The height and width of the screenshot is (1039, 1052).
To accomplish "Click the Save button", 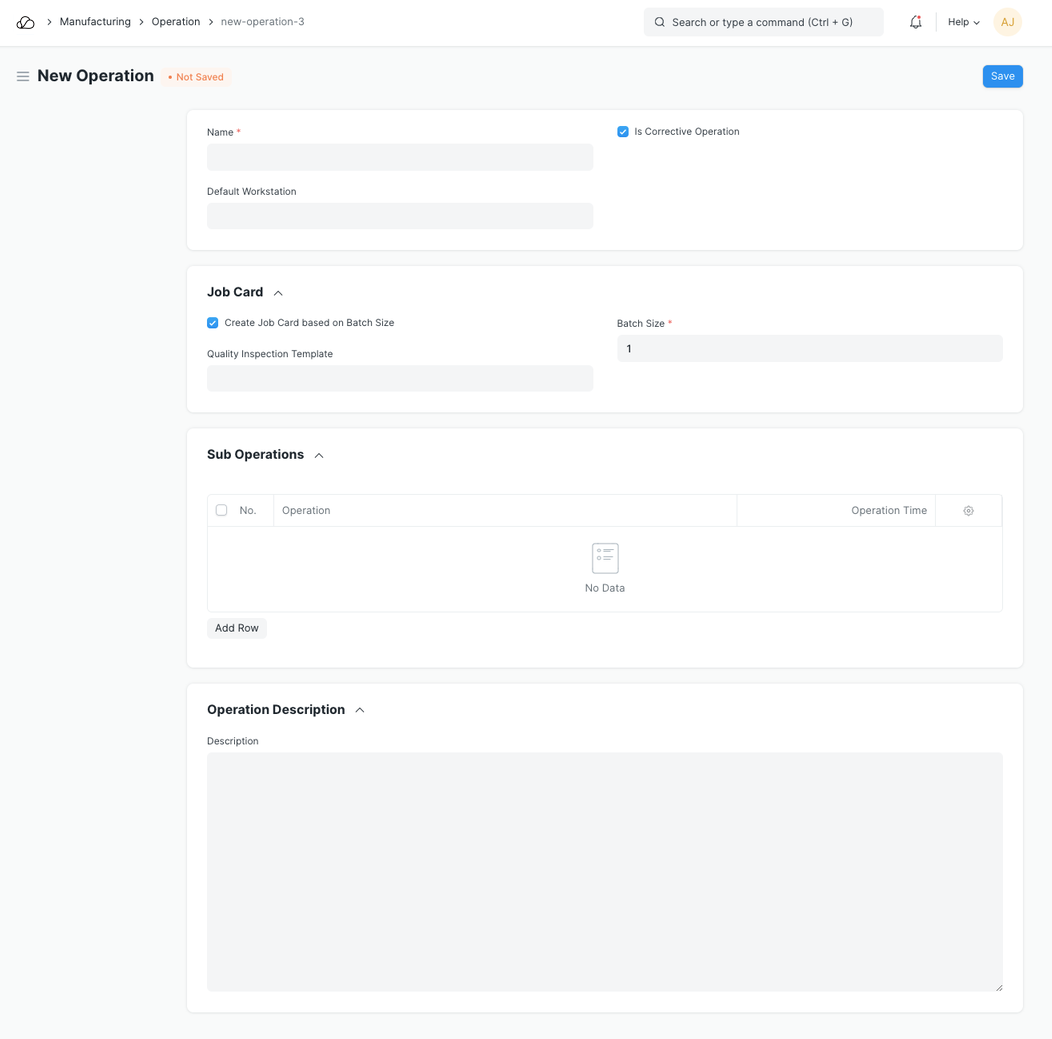I will pyautogui.click(x=1002, y=76).
